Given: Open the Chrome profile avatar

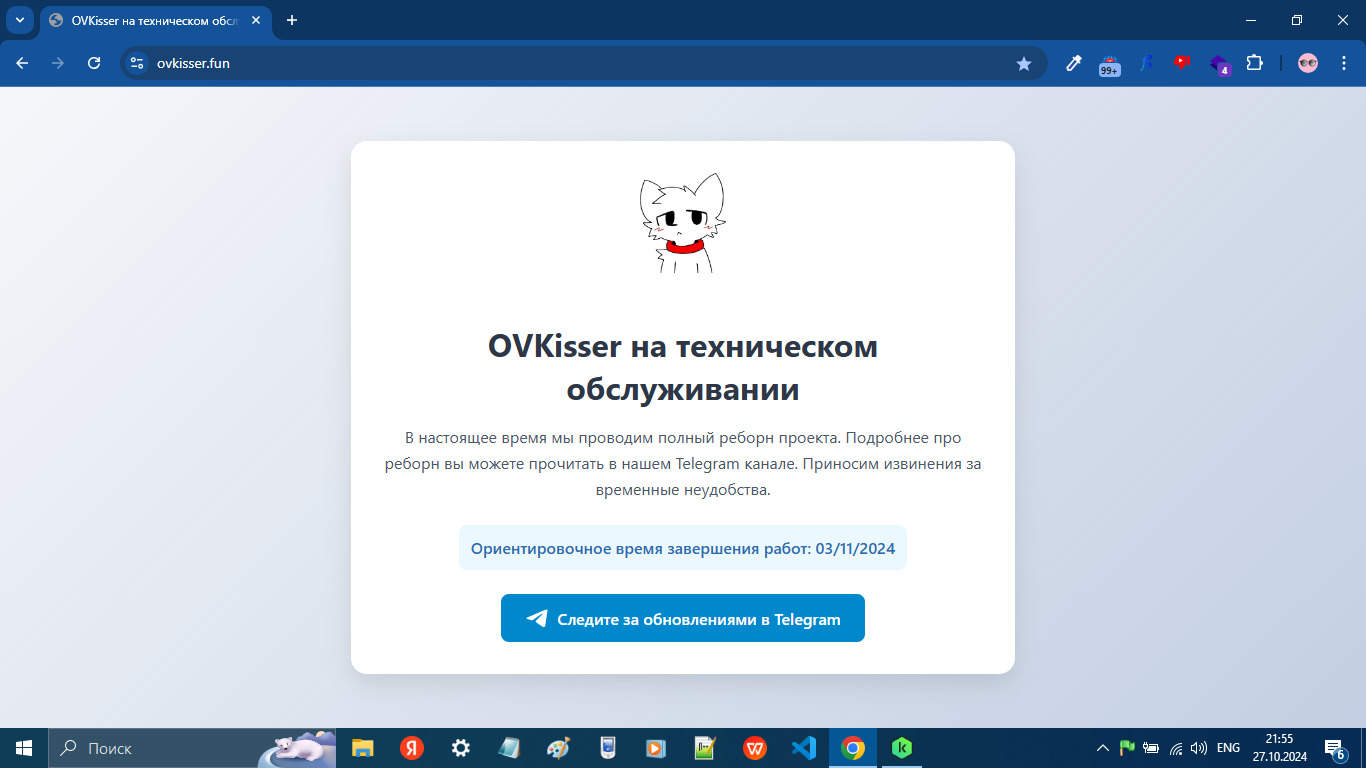Looking at the screenshot, I should coord(1308,63).
